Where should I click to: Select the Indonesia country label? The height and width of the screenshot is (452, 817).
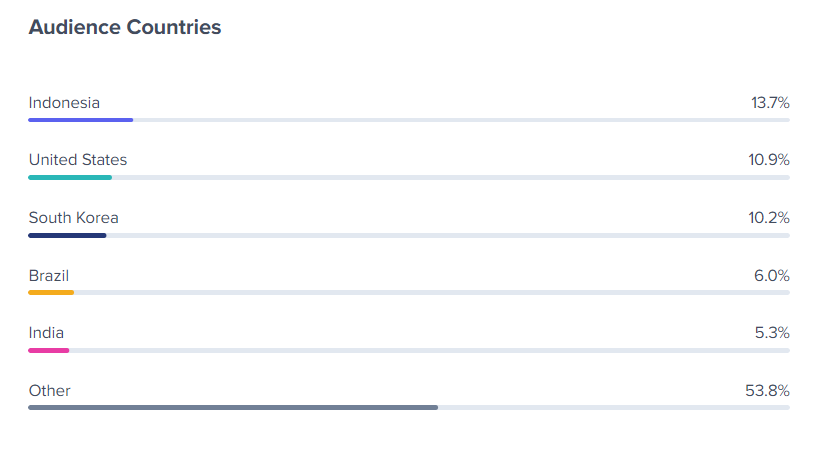[64, 103]
